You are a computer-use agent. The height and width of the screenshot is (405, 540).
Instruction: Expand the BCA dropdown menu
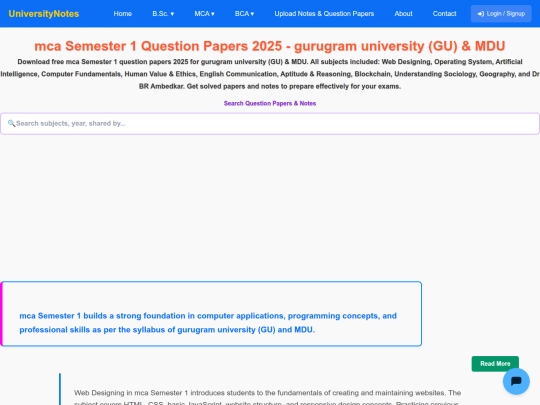point(245,14)
